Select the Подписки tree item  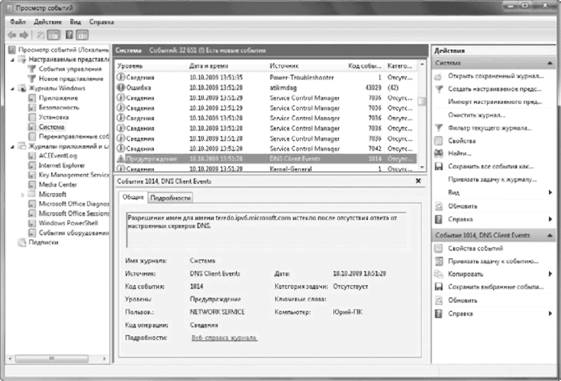click(x=43, y=242)
